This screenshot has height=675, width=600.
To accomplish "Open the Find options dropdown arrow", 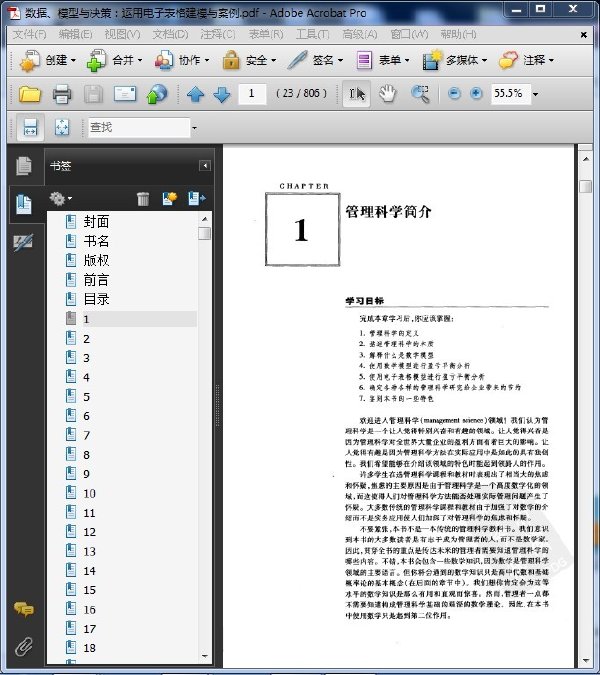I will pos(194,128).
